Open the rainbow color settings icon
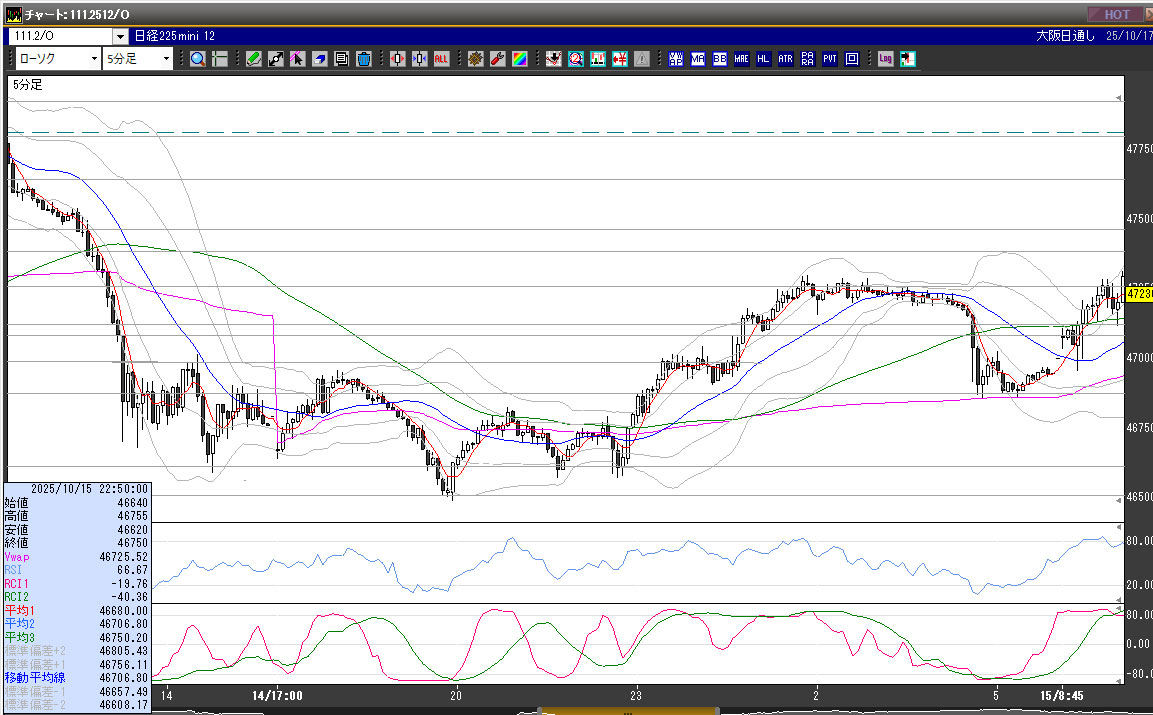The image size is (1153, 715). [519, 59]
